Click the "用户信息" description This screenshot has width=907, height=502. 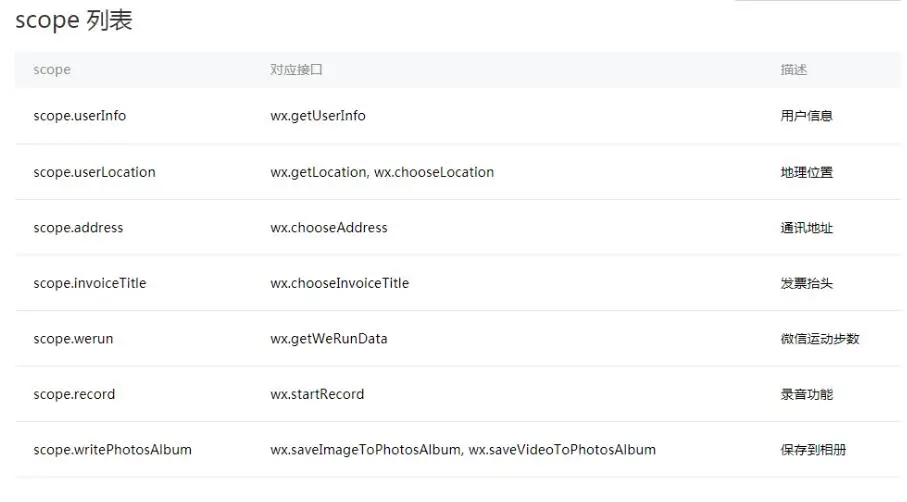tap(806, 116)
